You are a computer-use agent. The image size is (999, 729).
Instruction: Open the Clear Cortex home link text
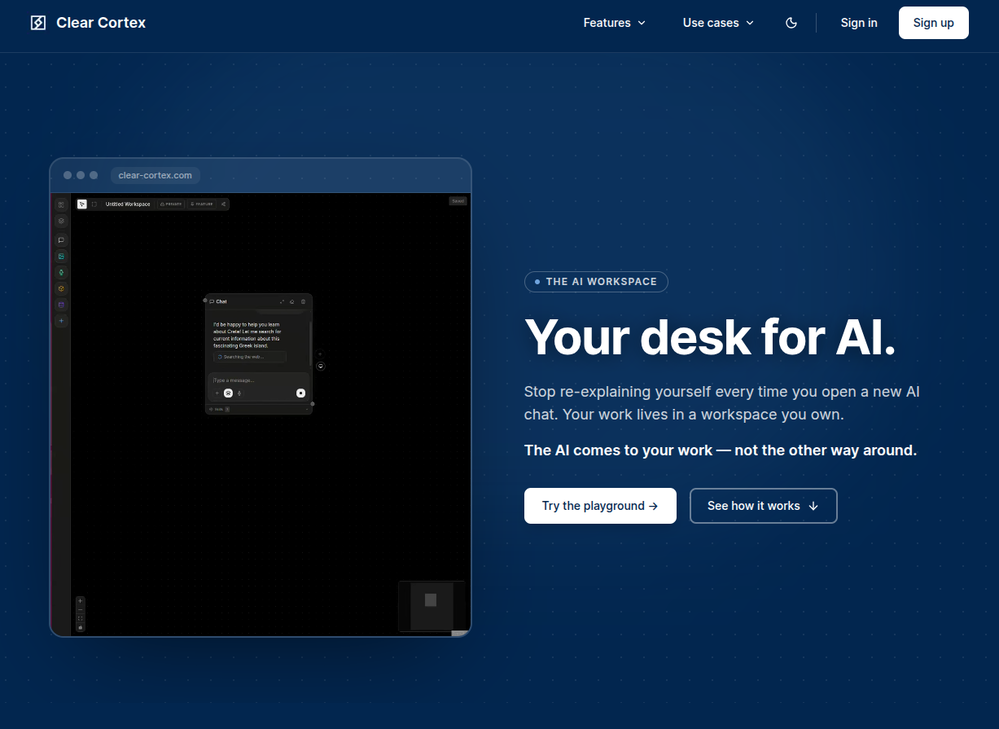(x=101, y=23)
